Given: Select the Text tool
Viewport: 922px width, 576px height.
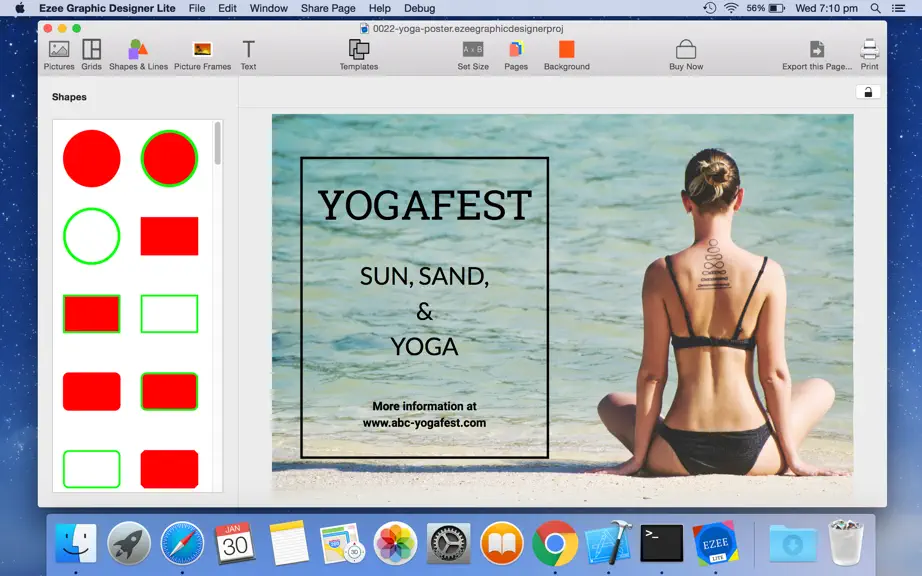Looking at the screenshot, I should (x=248, y=55).
